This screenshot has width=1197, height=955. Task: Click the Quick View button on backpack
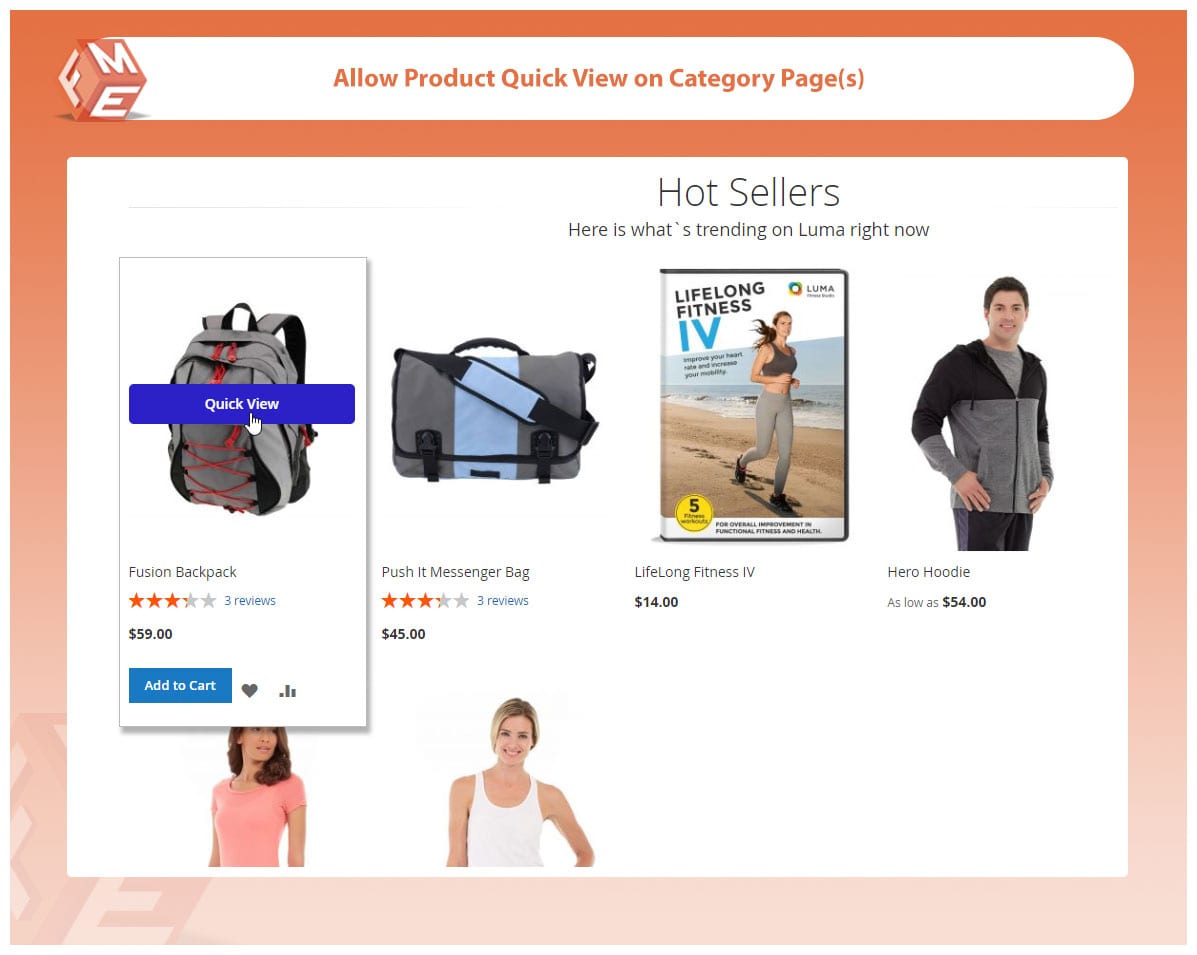(x=241, y=404)
